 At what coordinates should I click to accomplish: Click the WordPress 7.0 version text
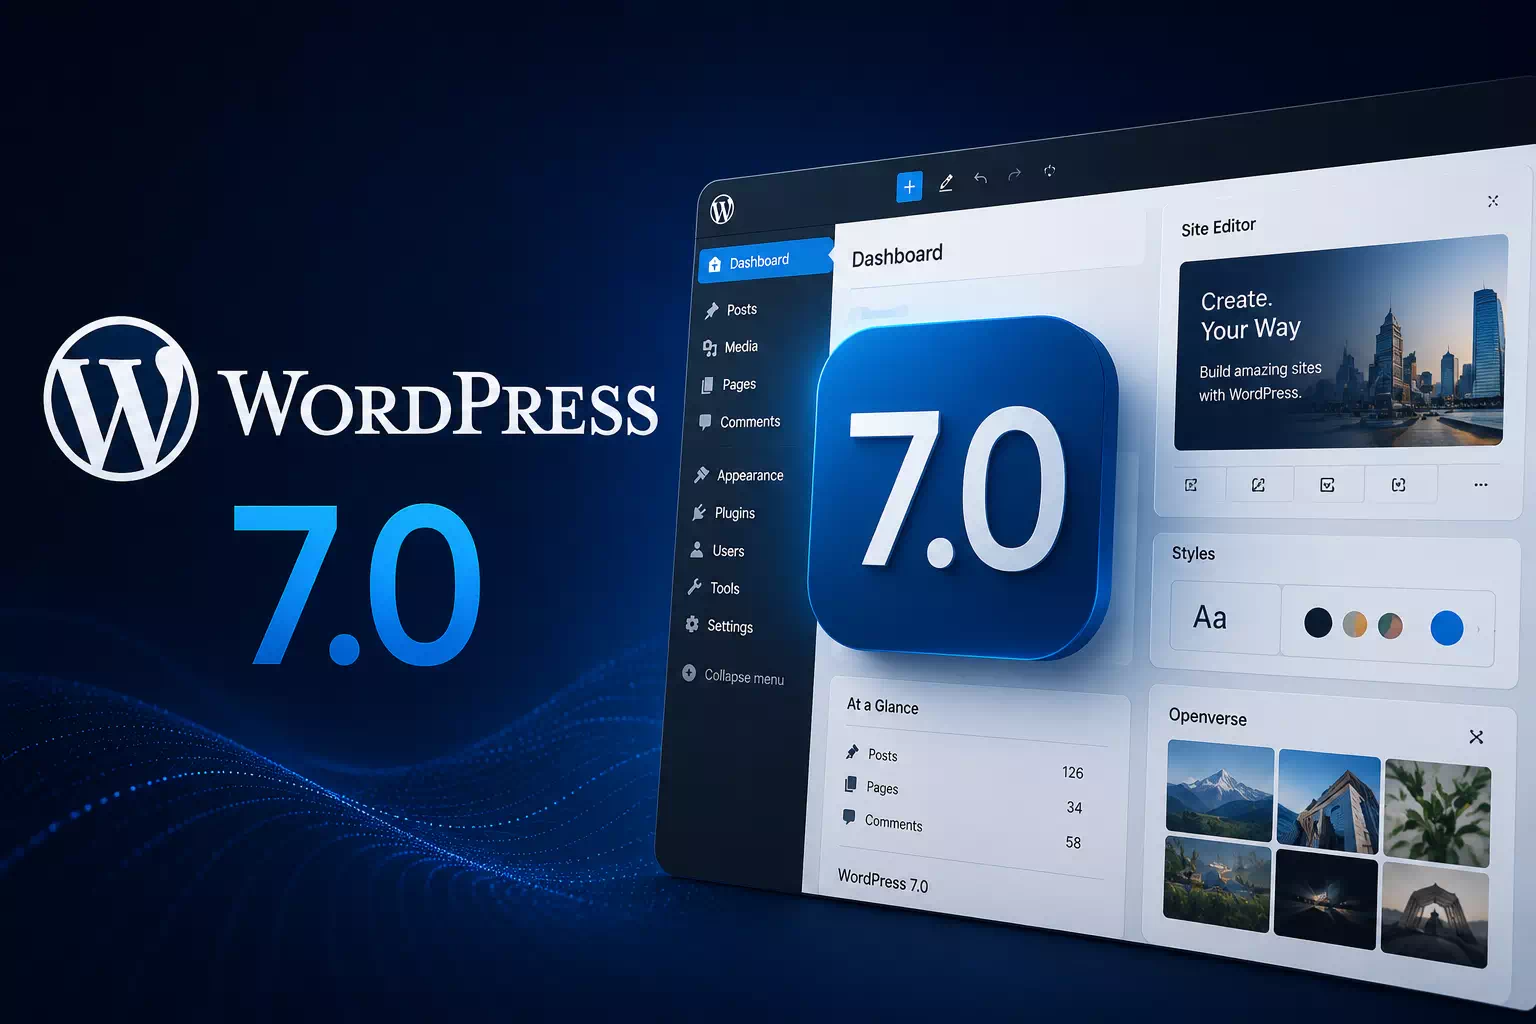883,881
